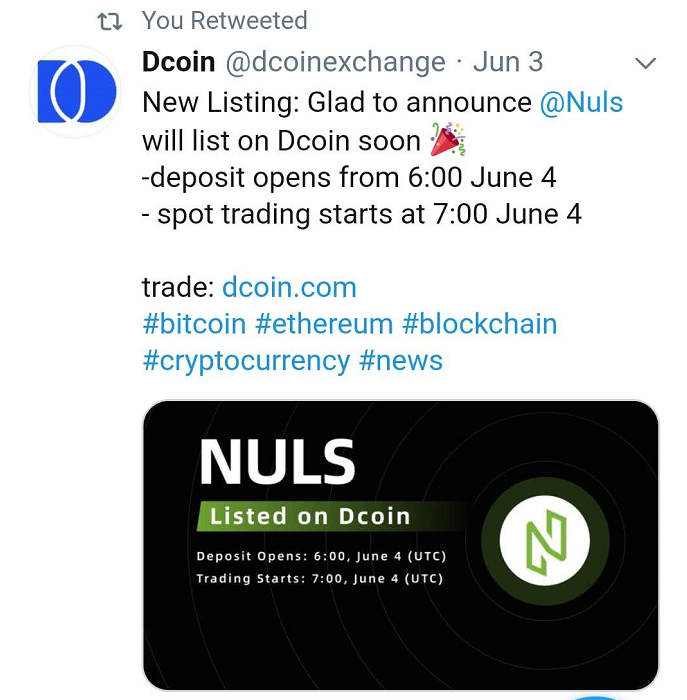This screenshot has width=687, height=700.
Task: Click the Jun 3 timestamp
Action: tap(508, 62)
